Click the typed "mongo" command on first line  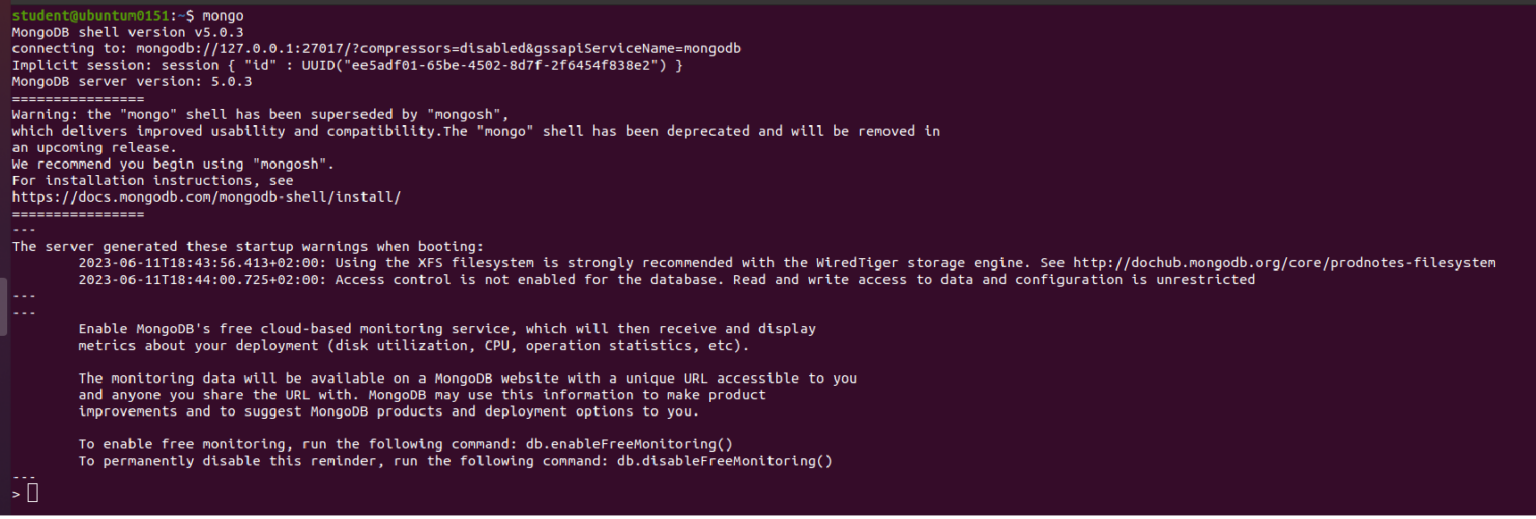tap(223, 16)
